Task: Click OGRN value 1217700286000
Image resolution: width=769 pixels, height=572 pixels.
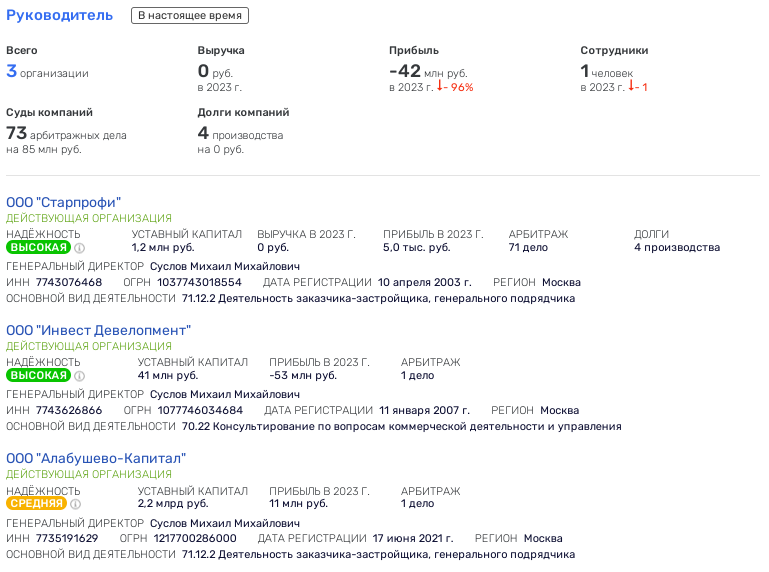Action: coord(195,539)
